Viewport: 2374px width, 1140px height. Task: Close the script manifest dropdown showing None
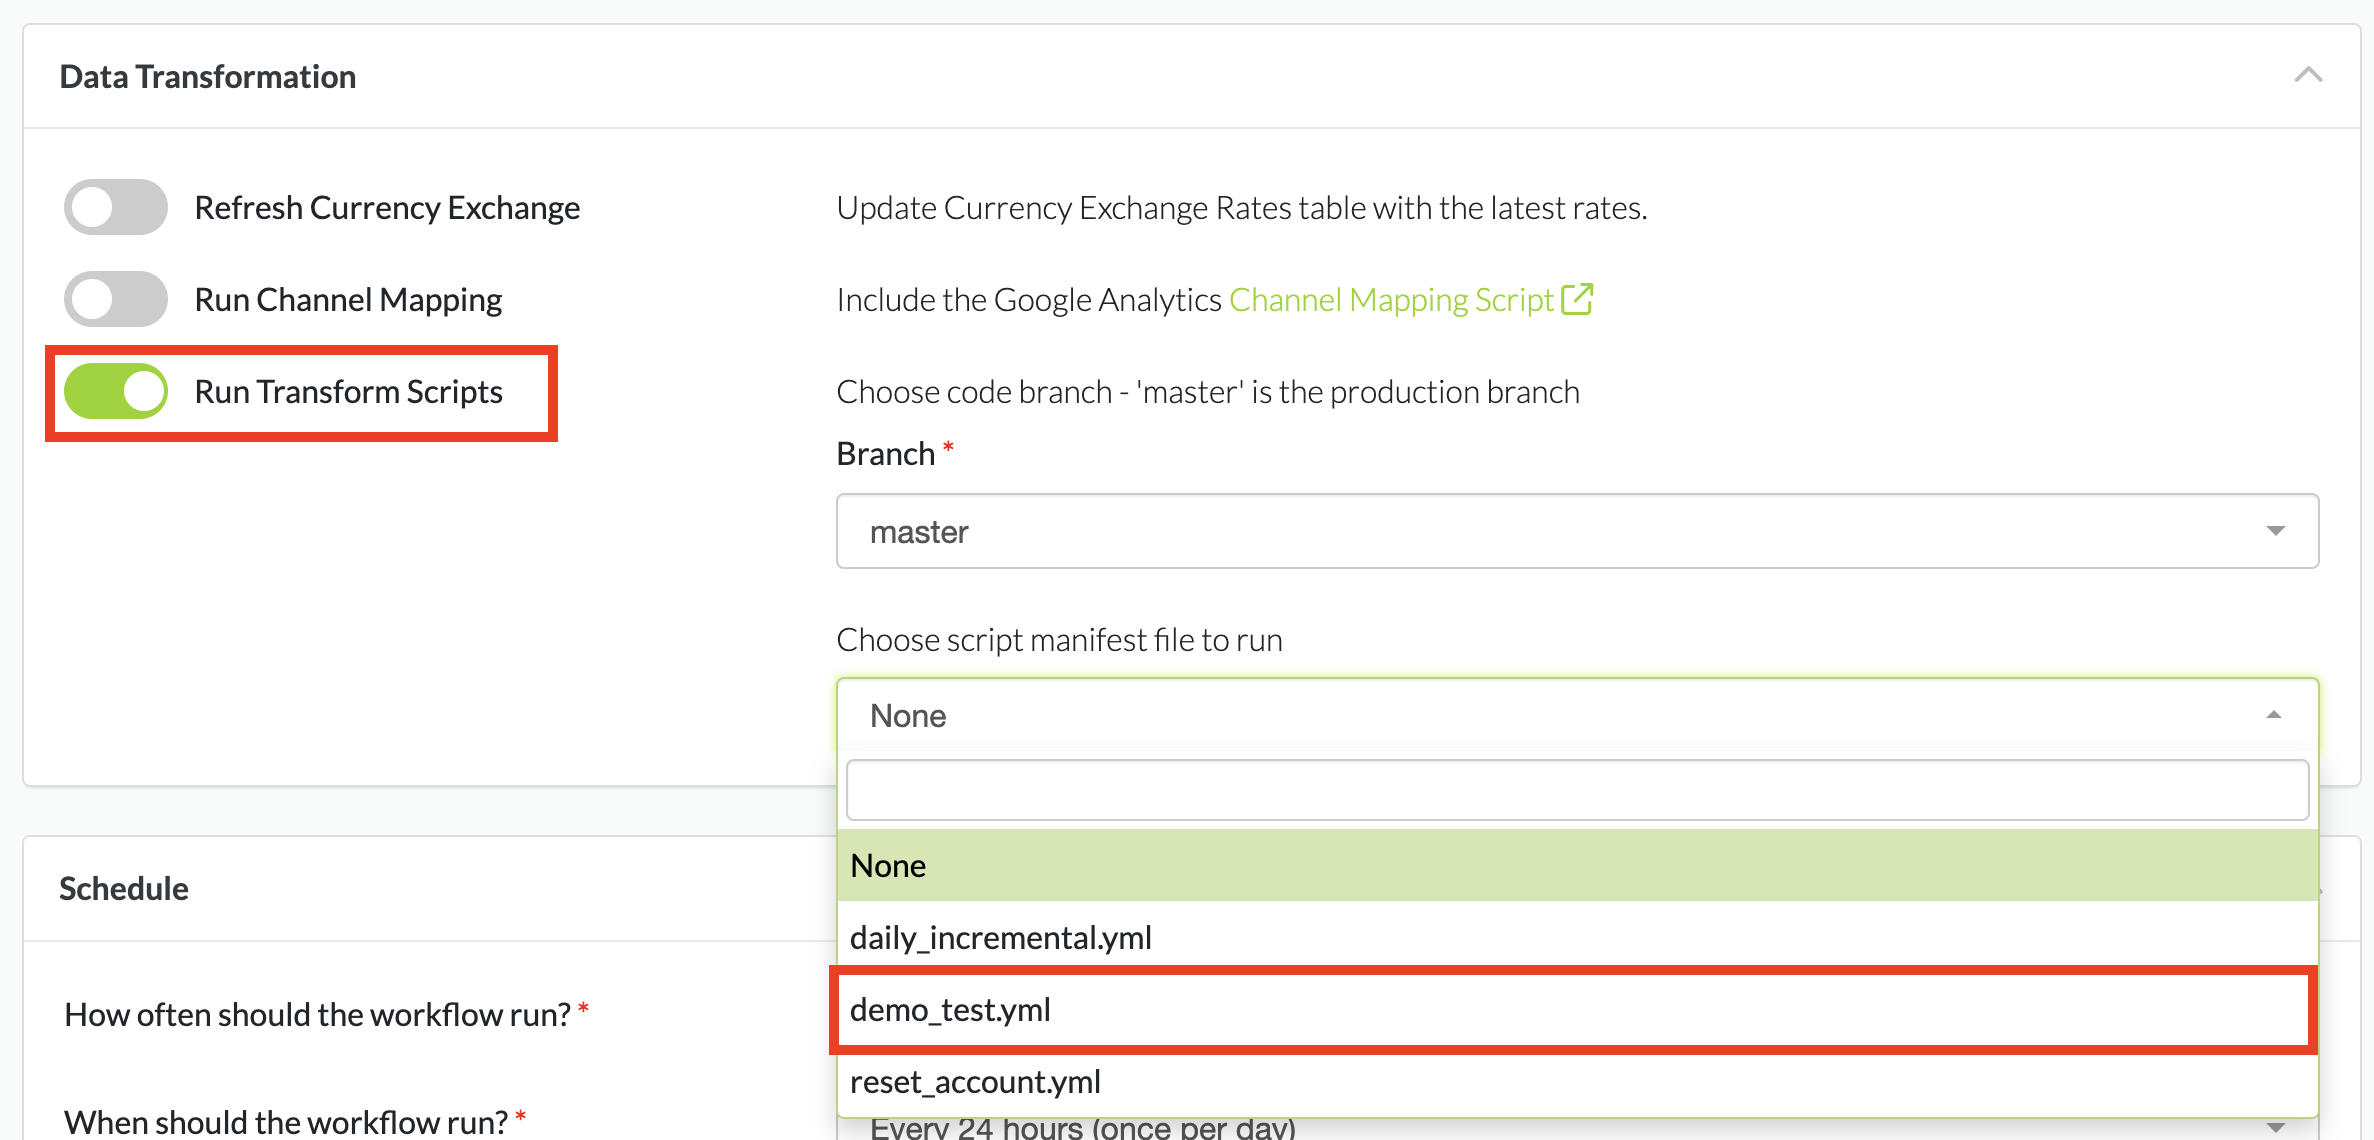click(1576, 715)
